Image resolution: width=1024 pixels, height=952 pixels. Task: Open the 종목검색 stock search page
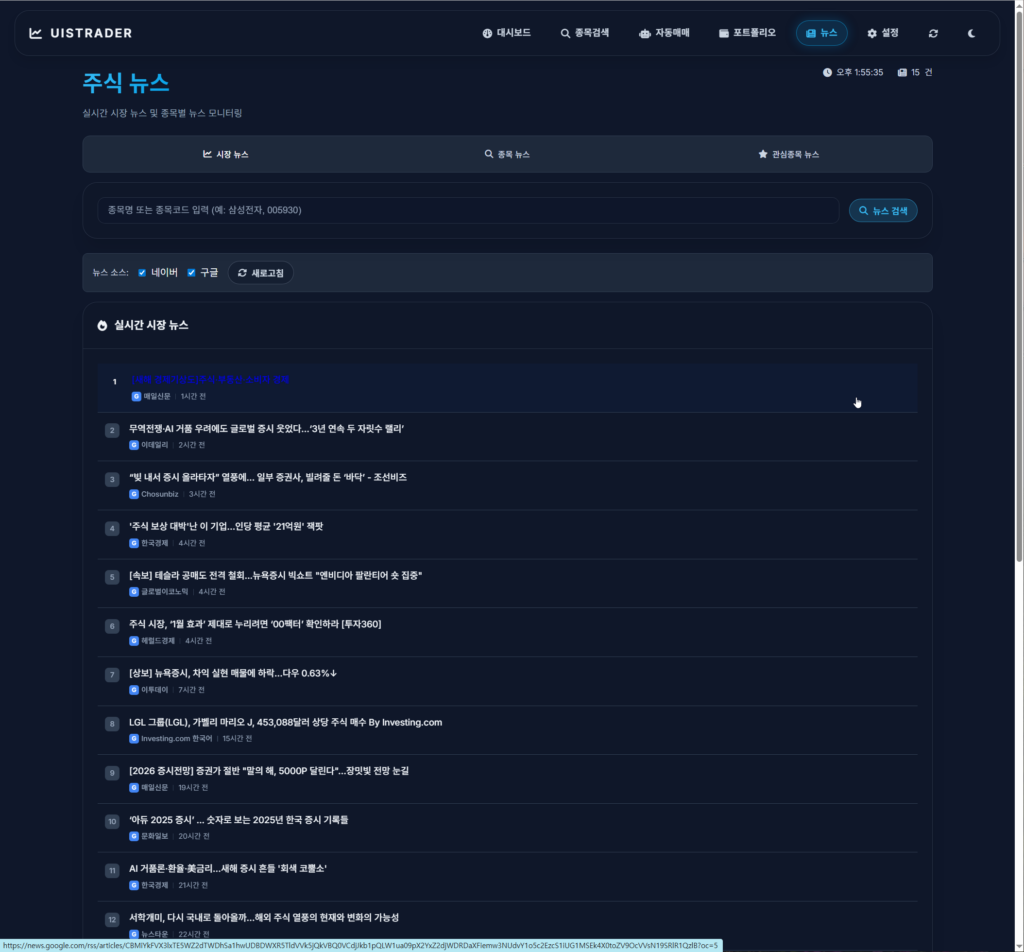coord(585,33)
